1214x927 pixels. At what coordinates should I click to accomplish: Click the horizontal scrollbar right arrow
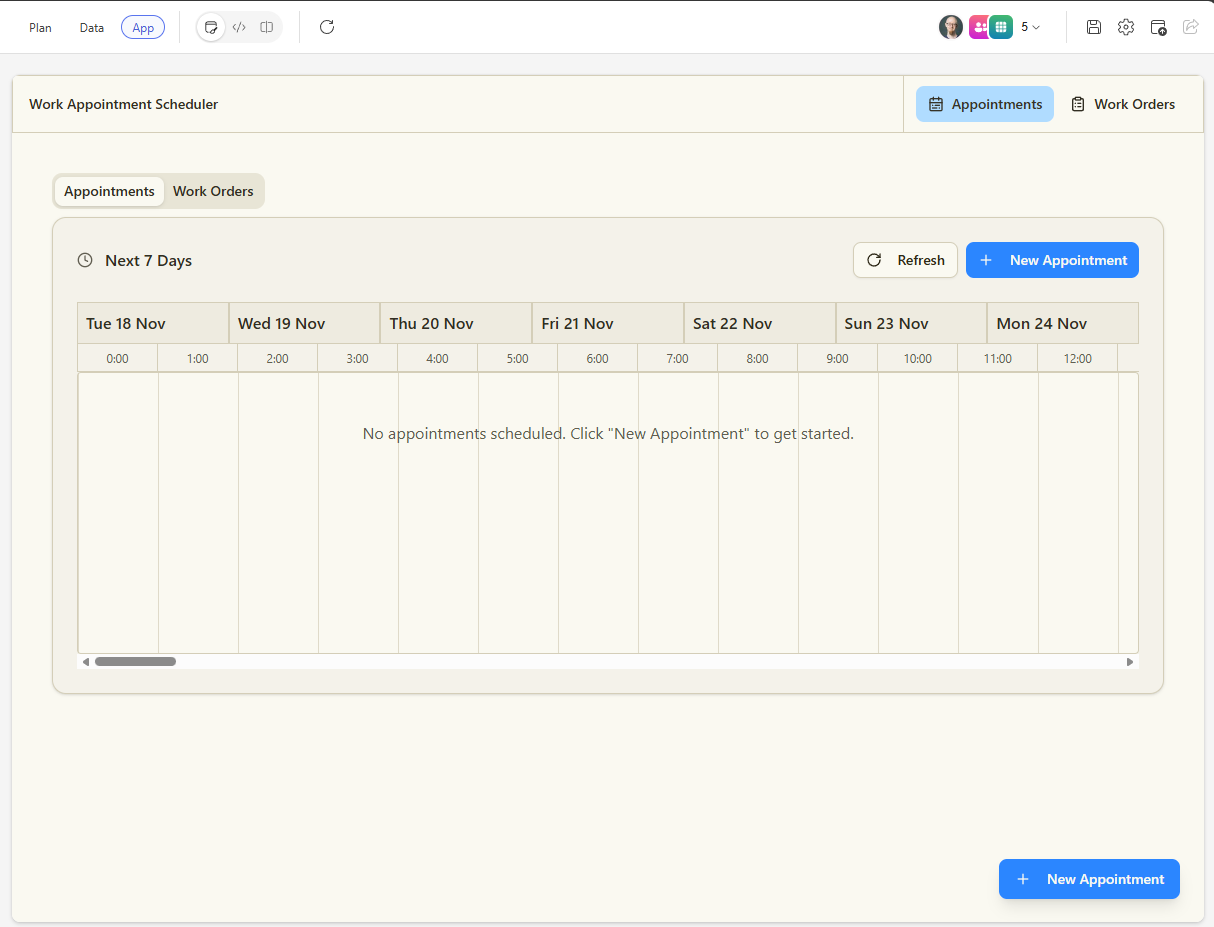point(1130,662)
